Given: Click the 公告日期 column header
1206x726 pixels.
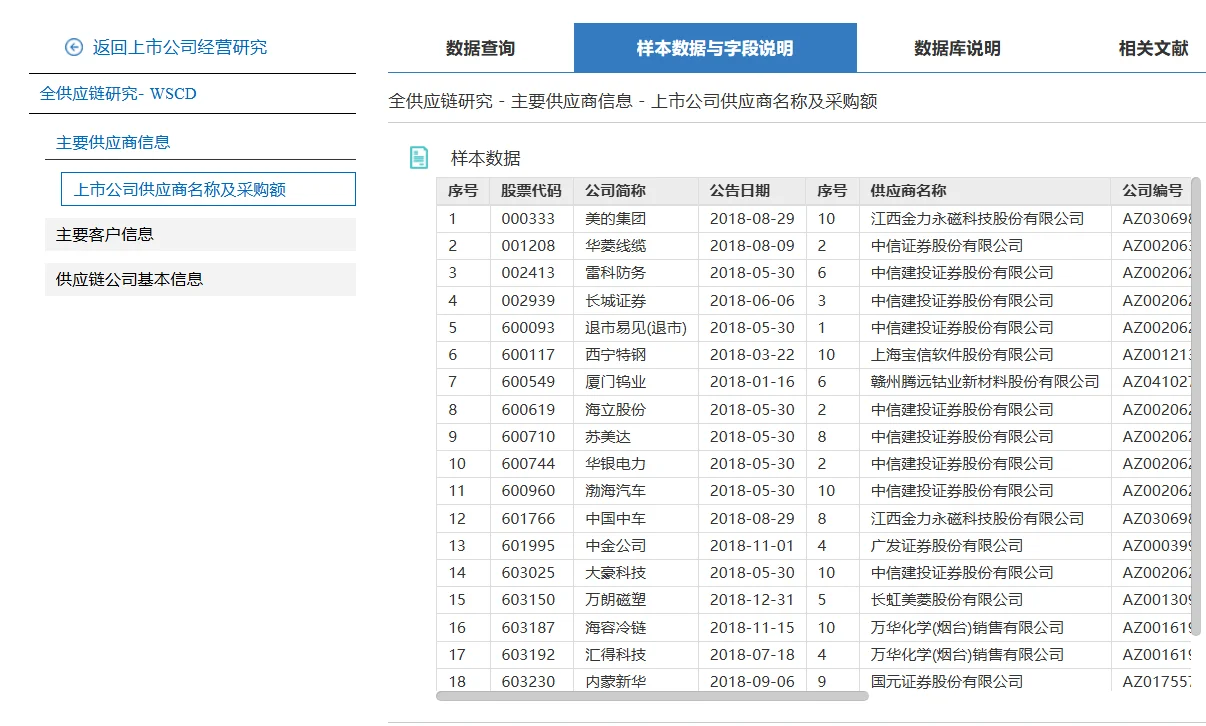Looking at the screenshot, I should click(x=742, y=190).
